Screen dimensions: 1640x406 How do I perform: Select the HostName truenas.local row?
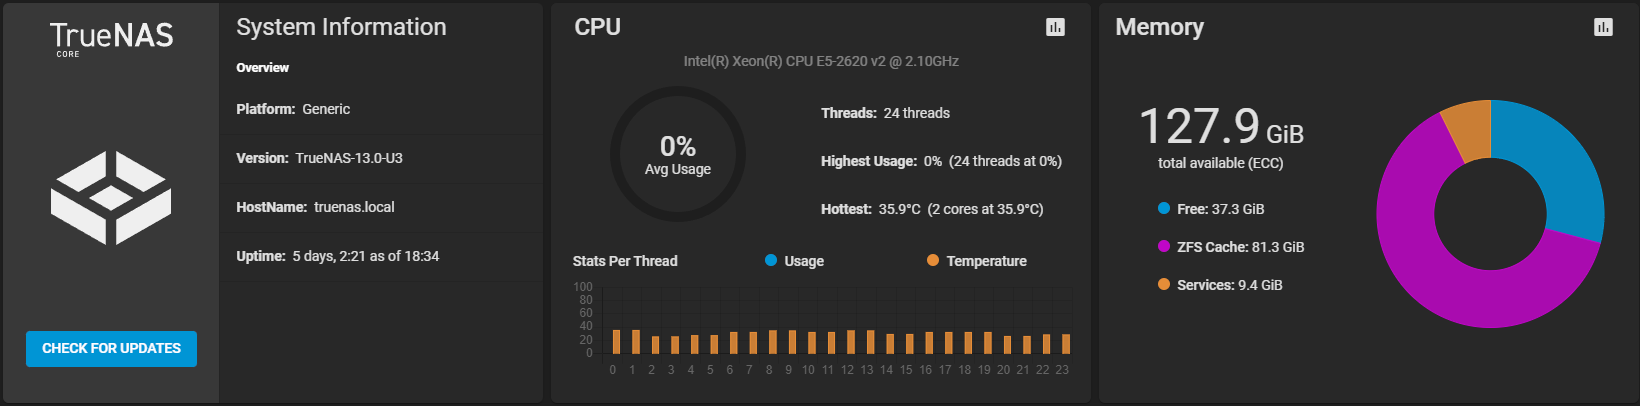click(381, 207)
